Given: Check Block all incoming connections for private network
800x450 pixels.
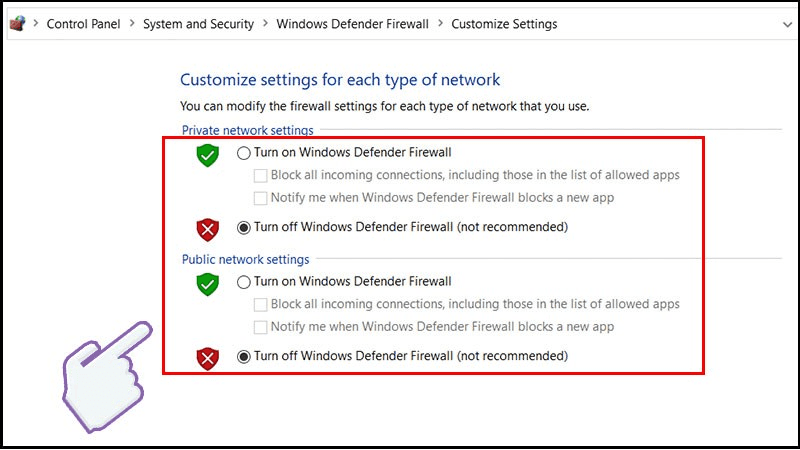Looking at the screenshot, I should pos(261,175).
